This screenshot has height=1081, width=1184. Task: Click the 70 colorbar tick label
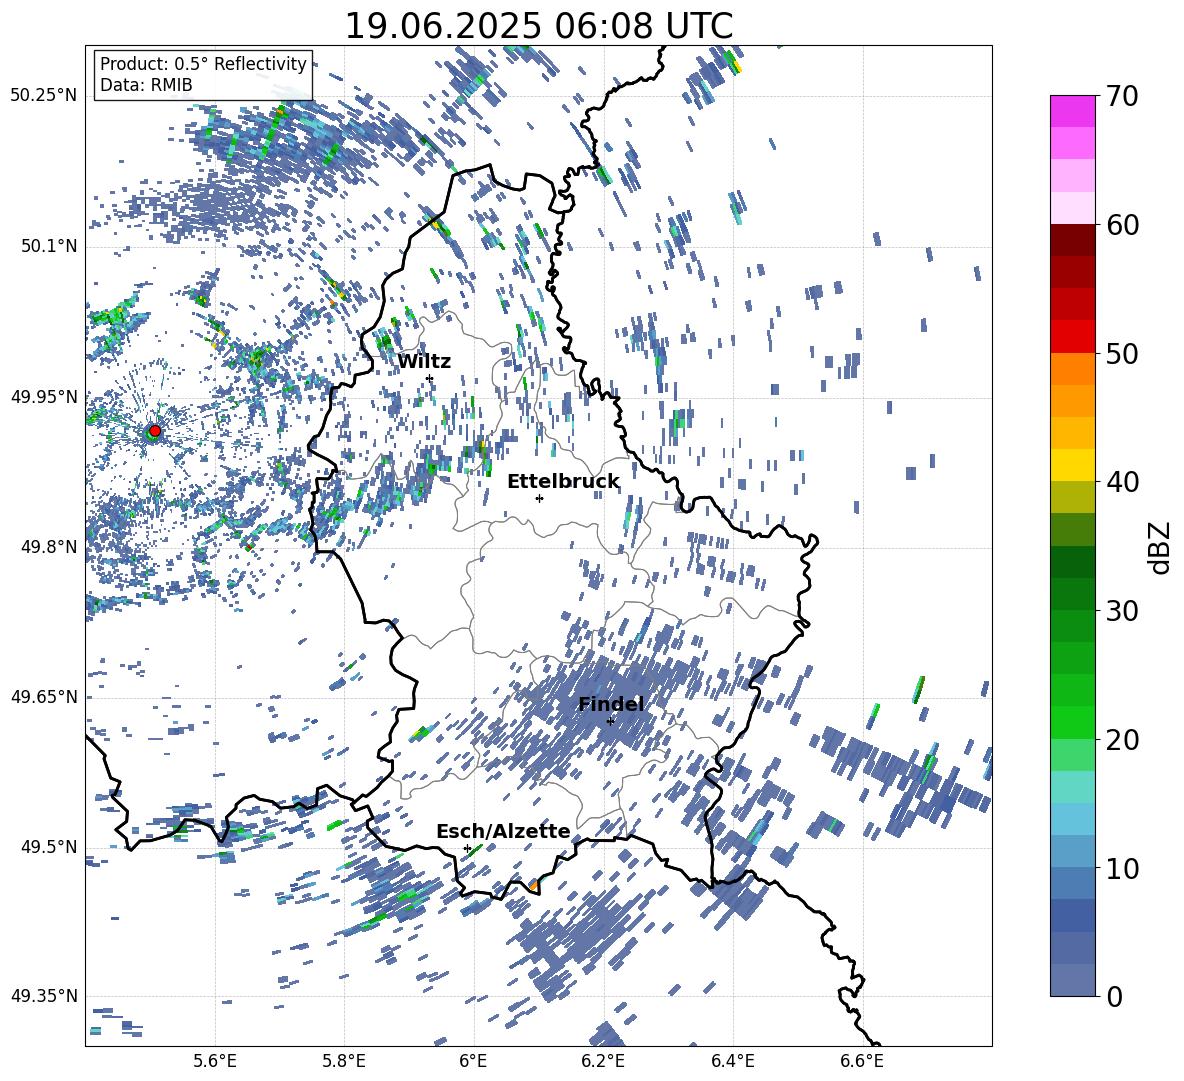(1123, 97)
